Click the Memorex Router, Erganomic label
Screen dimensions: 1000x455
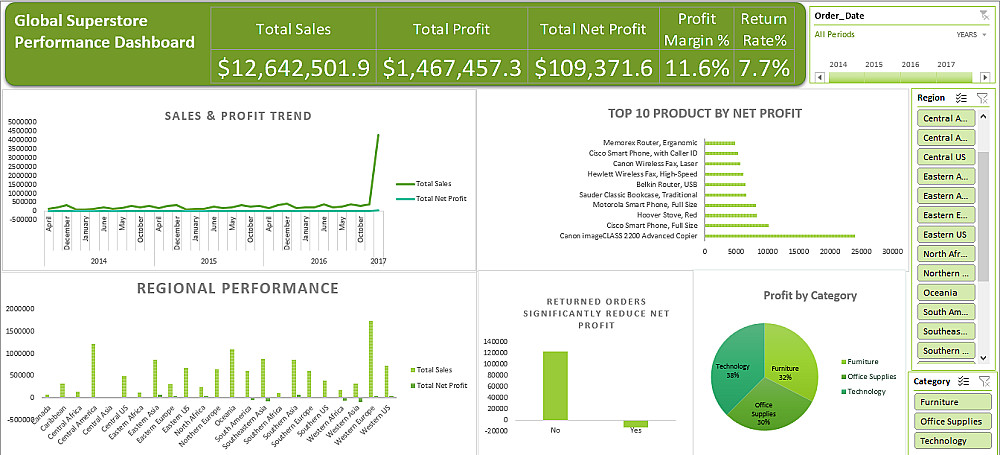651,142
